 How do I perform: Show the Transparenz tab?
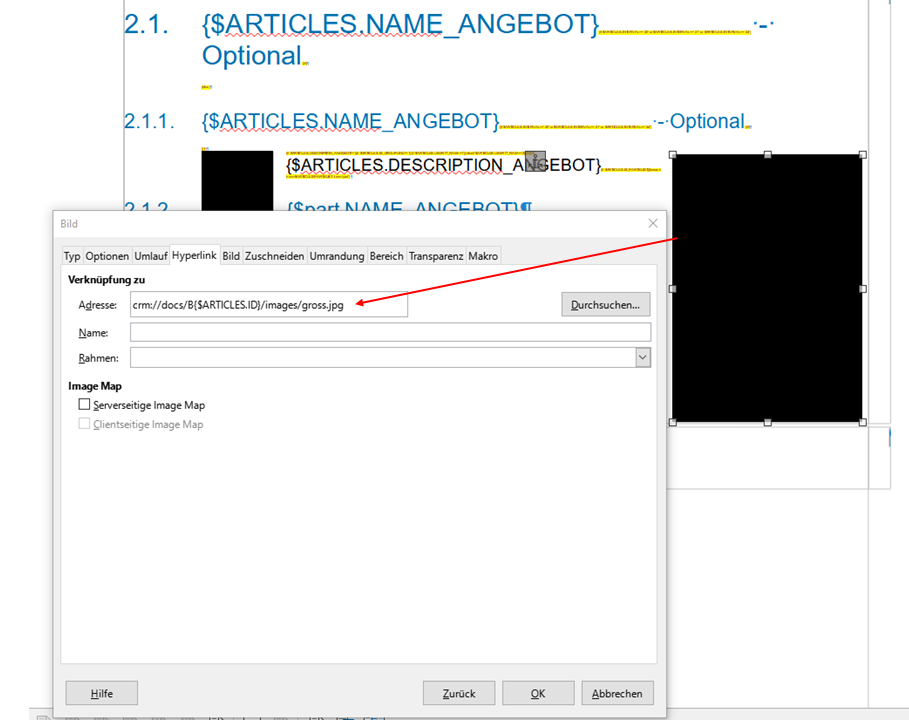click(436, 256)
